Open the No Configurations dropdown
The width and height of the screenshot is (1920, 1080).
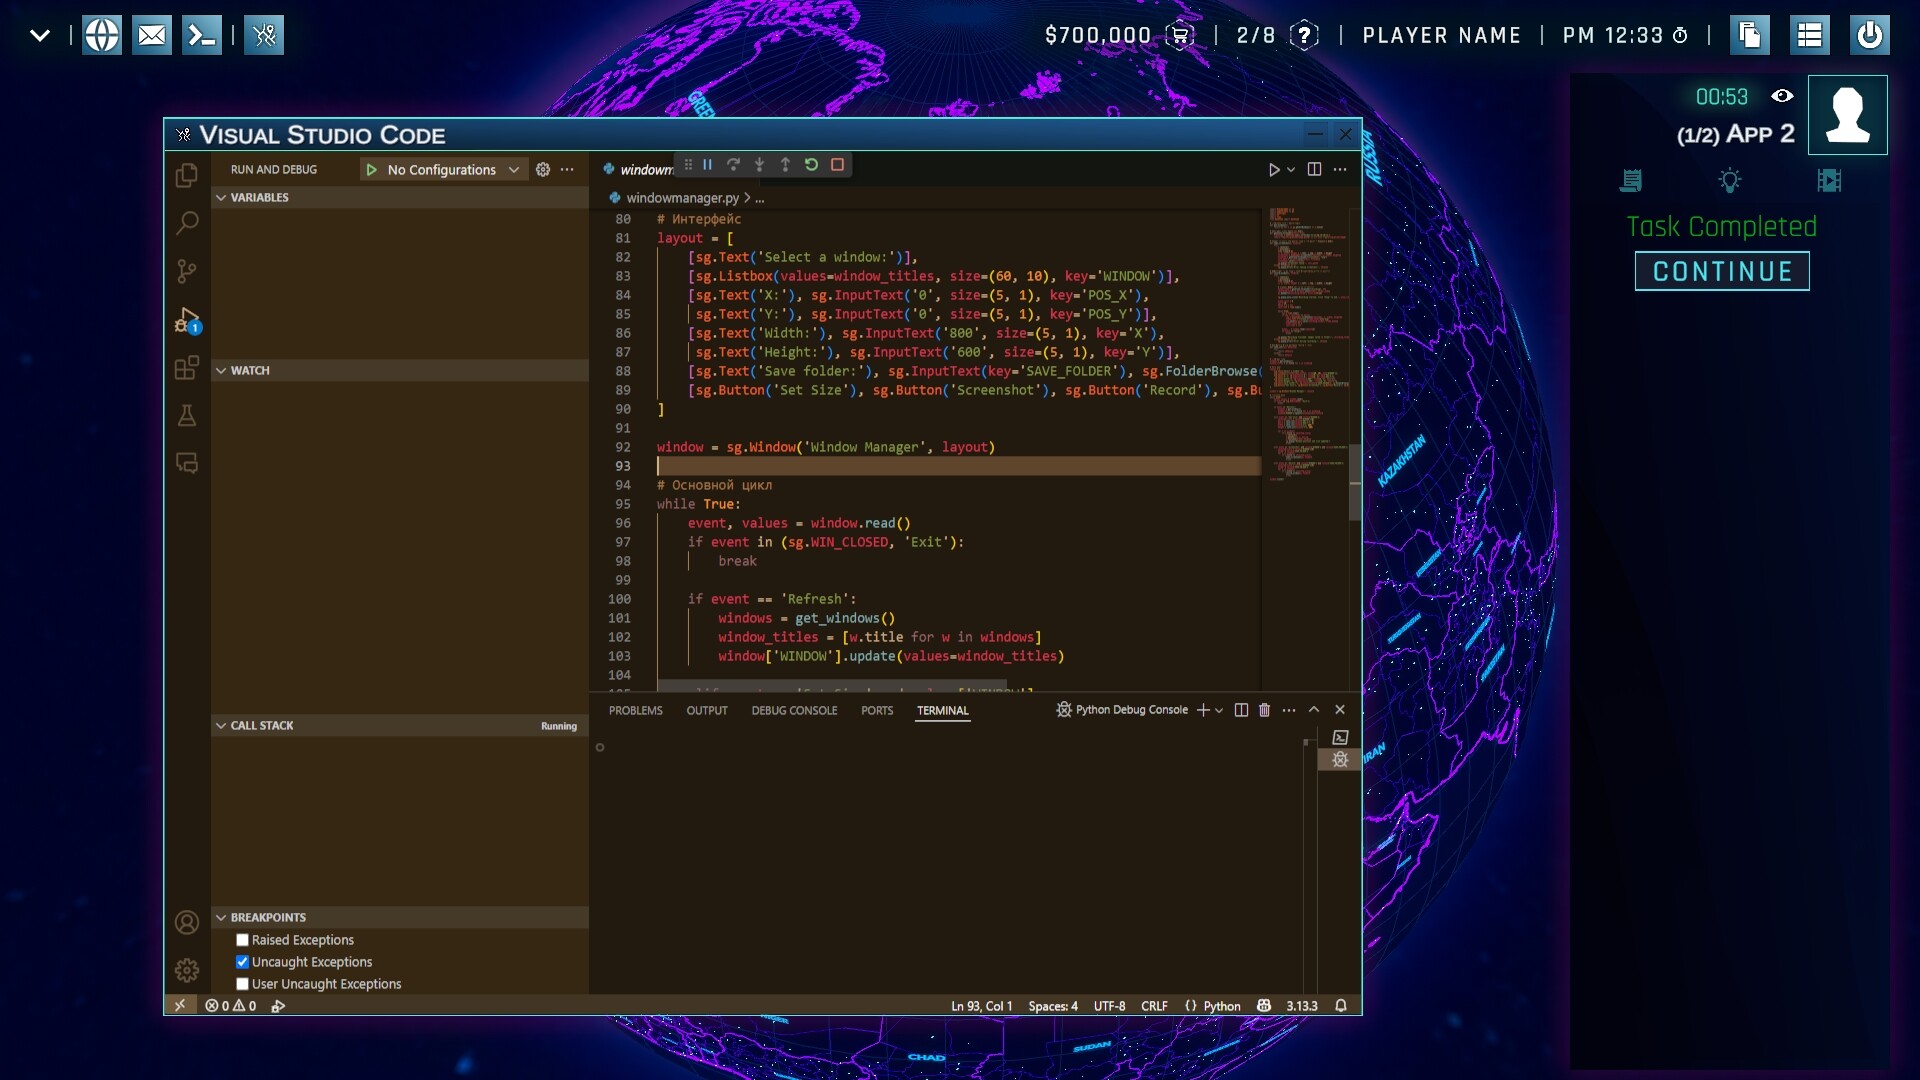click(x=443, y=169)
